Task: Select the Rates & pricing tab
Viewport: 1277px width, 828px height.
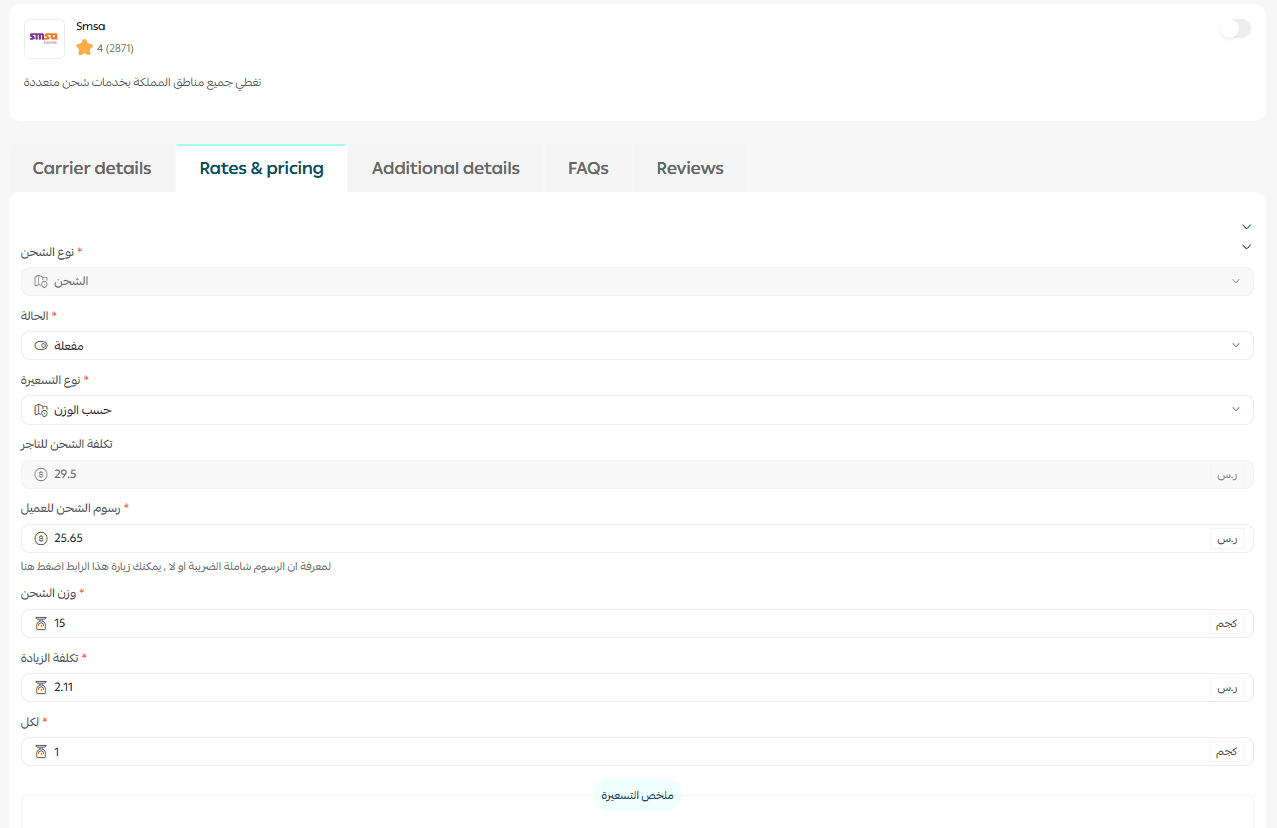Action: (x=261, y=168)
